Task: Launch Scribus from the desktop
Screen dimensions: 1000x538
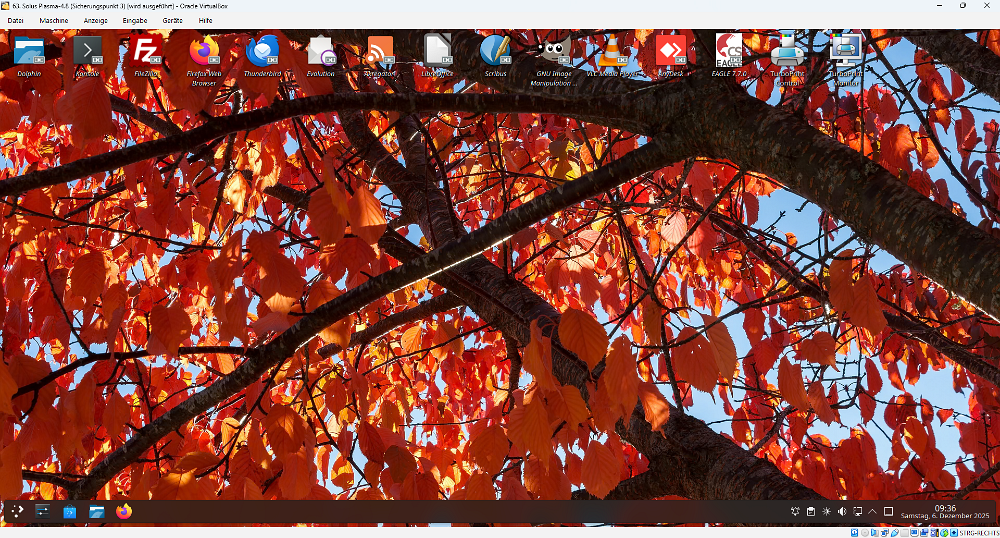Action: pyautogui.click(x=495, y=51)
